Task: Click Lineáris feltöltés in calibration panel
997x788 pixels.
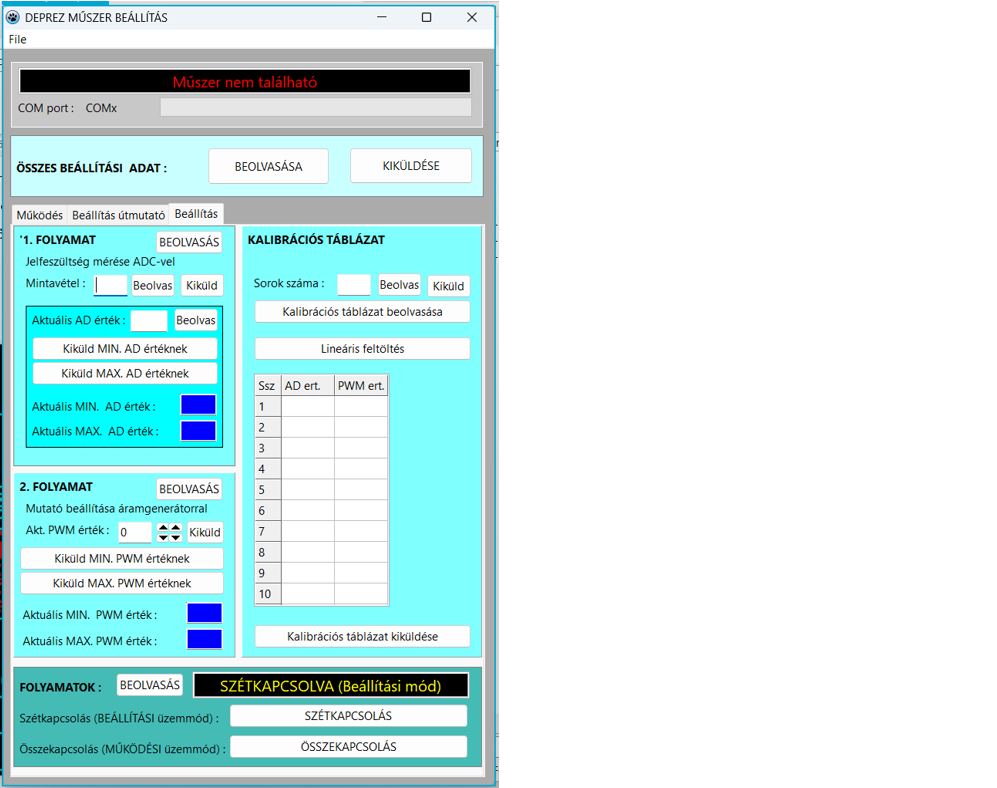Action: click(x=362, y=348)
